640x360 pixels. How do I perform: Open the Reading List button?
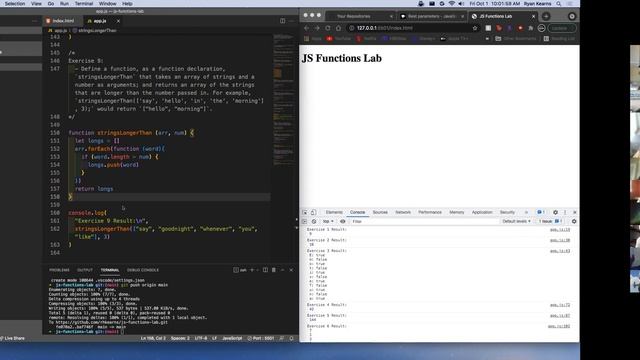[x=559, y=39]
